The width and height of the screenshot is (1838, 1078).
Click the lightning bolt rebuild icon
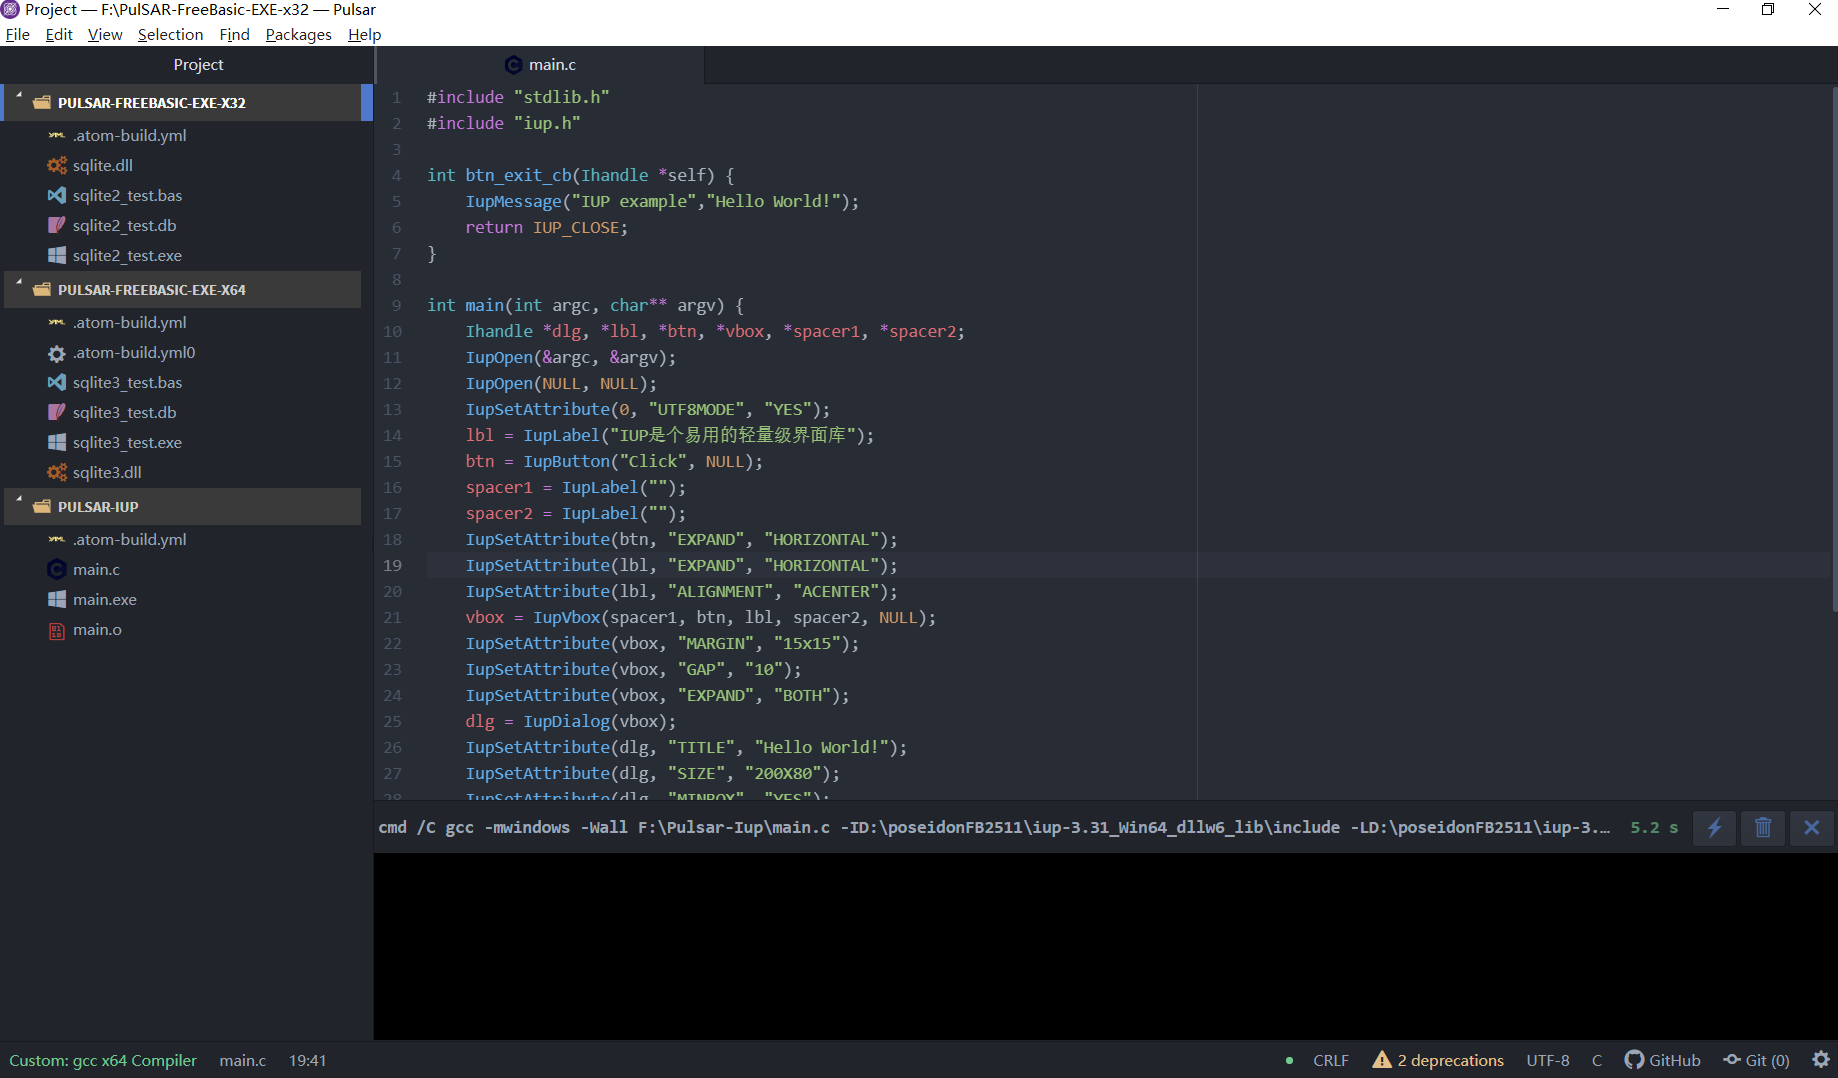pos(1715,827)
